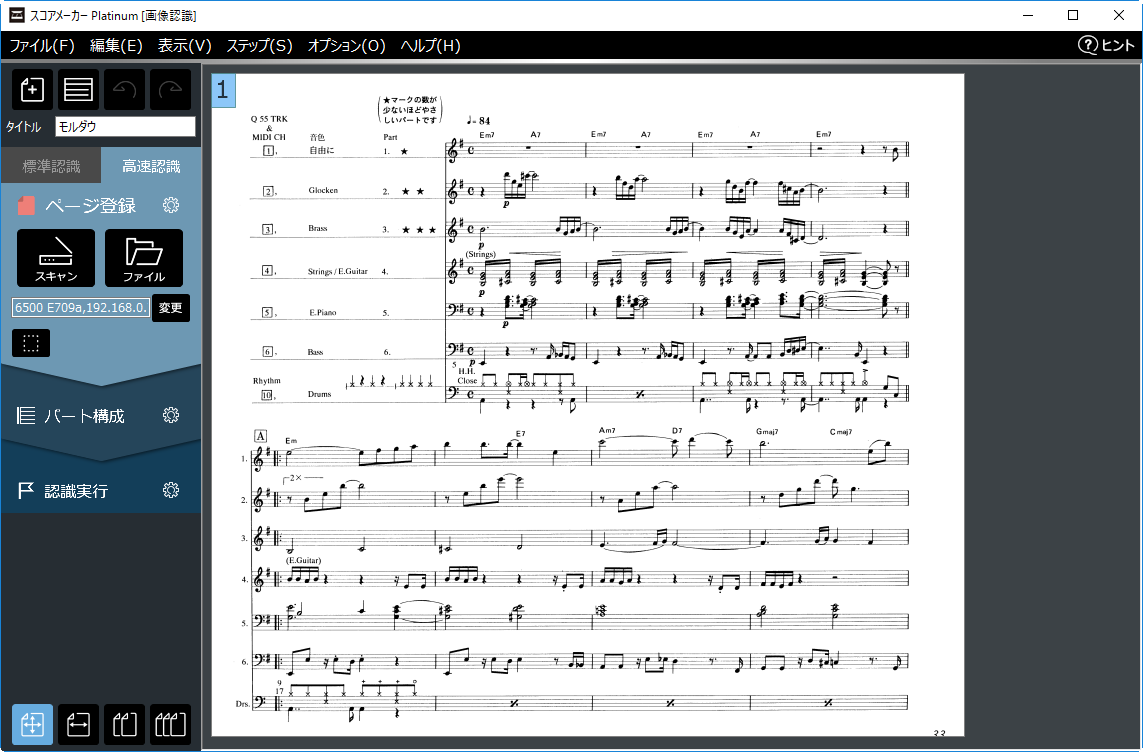Click the red page icon beside ページ登録
Image resolution: width=1143 pixels, height=752 pixels.
pos(26,205)
